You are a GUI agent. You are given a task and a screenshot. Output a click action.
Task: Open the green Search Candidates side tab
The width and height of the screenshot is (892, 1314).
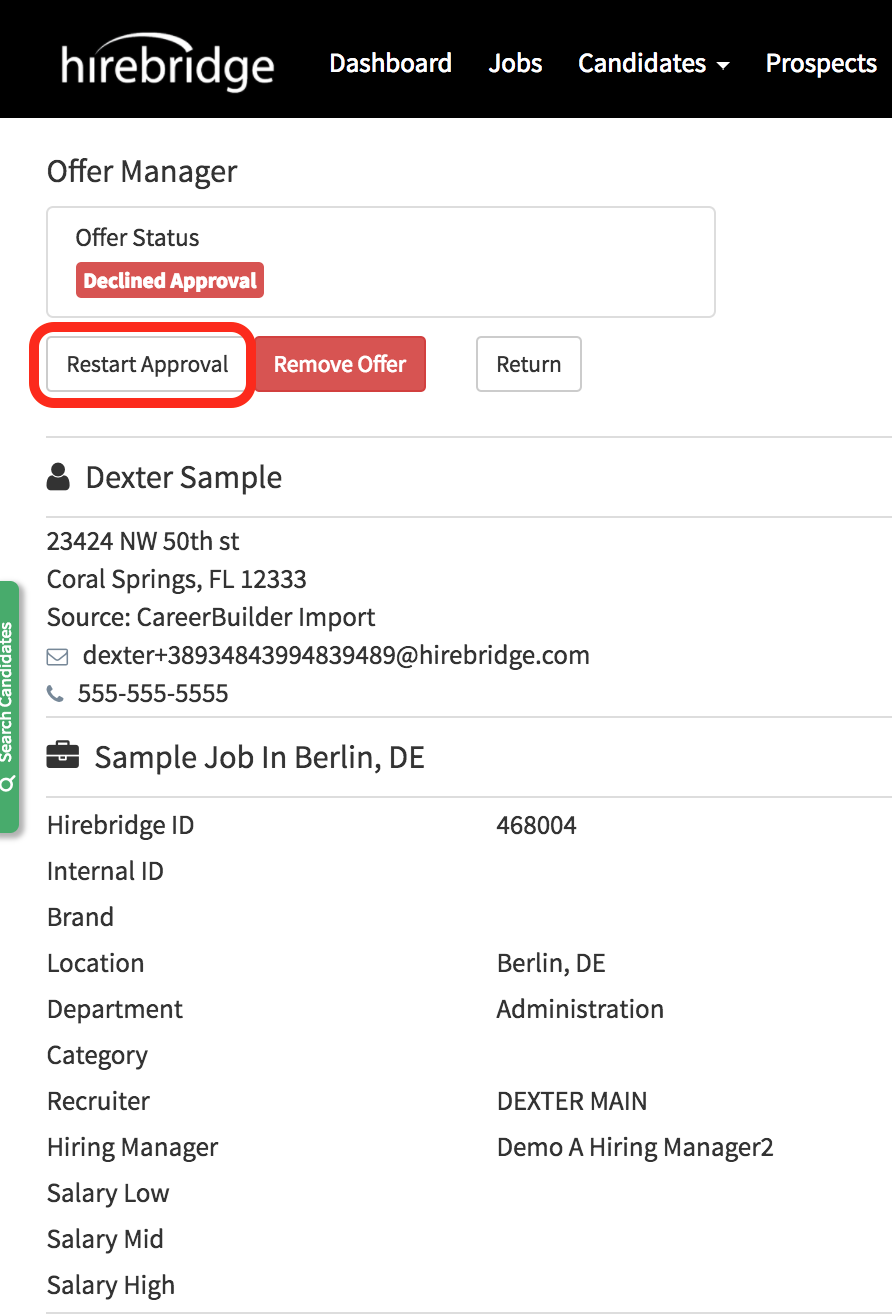pos(8,706)
